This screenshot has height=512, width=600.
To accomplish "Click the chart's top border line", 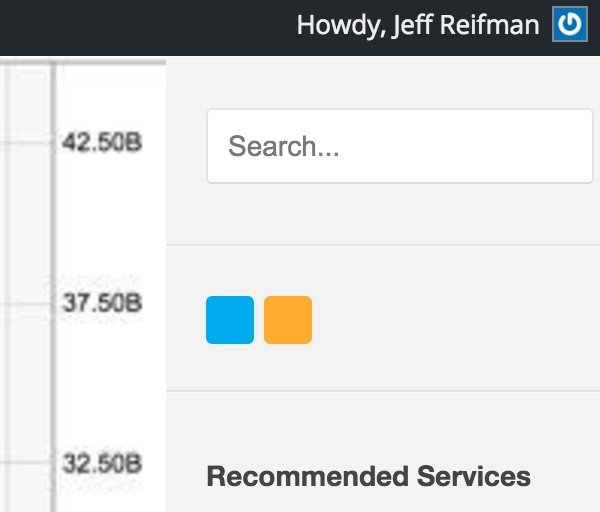I will click(x=83, y=62).
